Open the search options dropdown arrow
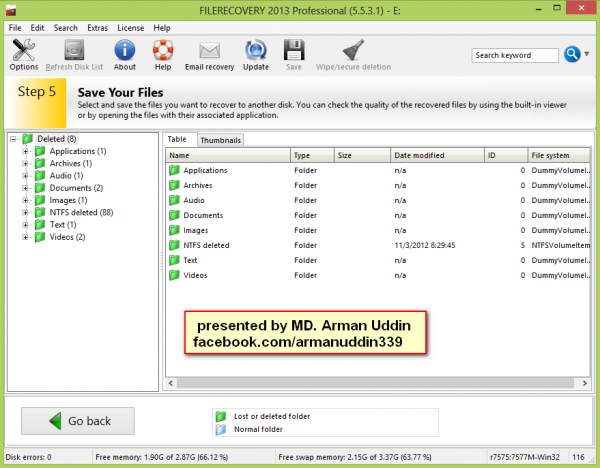Screen dimensions: 600x468 (x=587, y=54)
